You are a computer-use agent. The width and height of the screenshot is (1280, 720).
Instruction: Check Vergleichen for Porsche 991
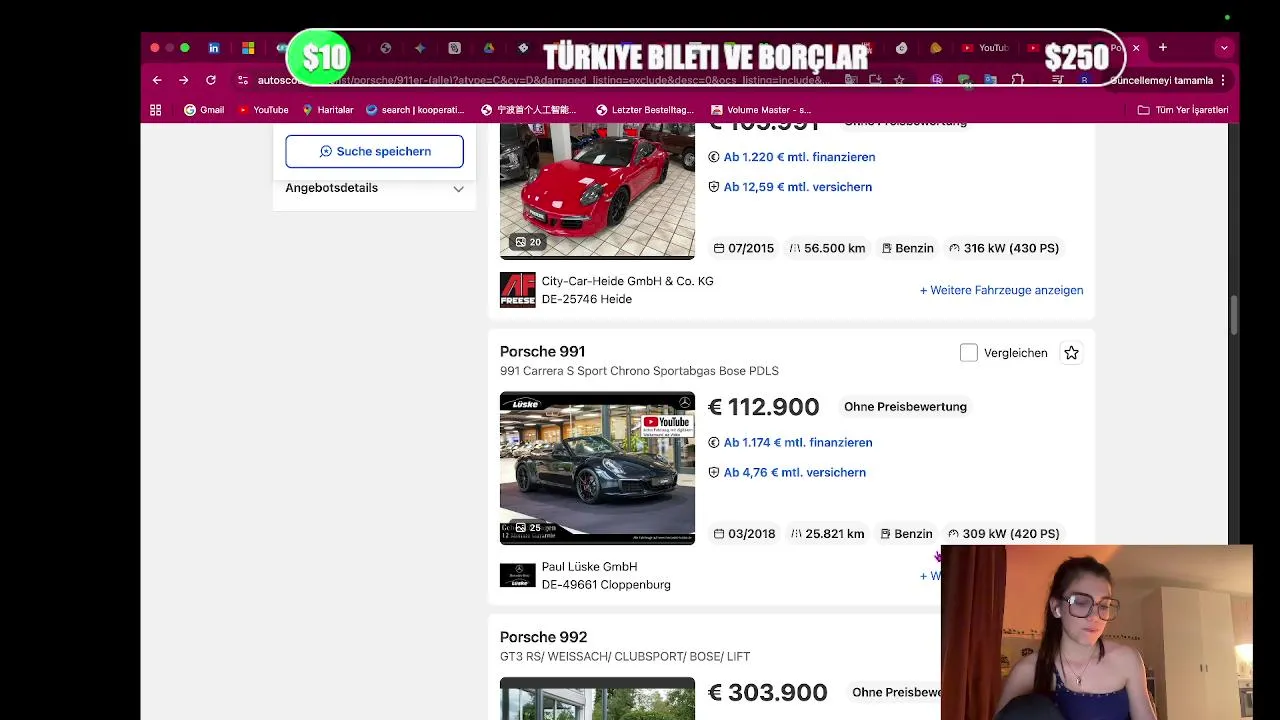pyautogui.click(x=968, y=353)
